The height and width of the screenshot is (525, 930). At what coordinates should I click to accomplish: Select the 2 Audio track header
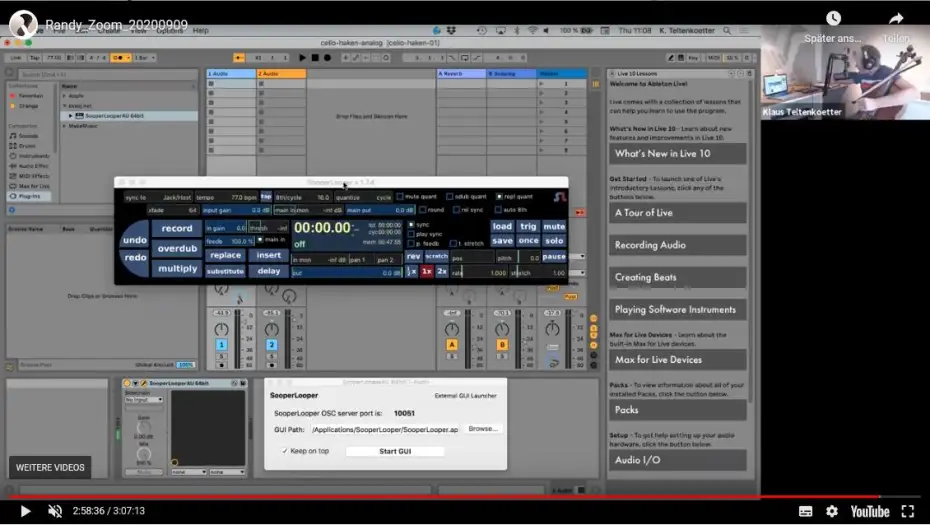[281, 74]
